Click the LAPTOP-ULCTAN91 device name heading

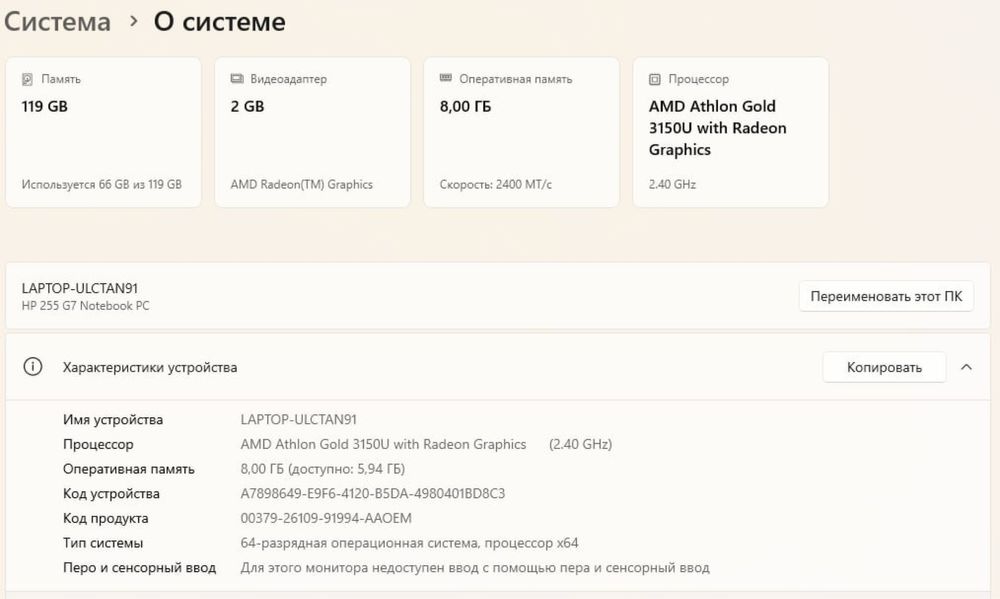(79, 288)
